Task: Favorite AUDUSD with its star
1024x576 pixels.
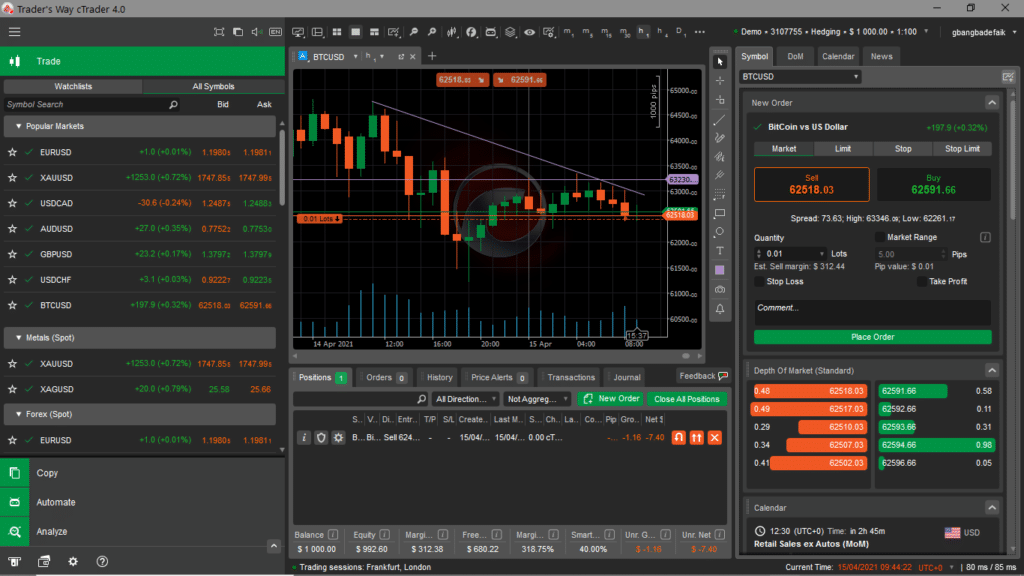Action: tap(12, 229)
